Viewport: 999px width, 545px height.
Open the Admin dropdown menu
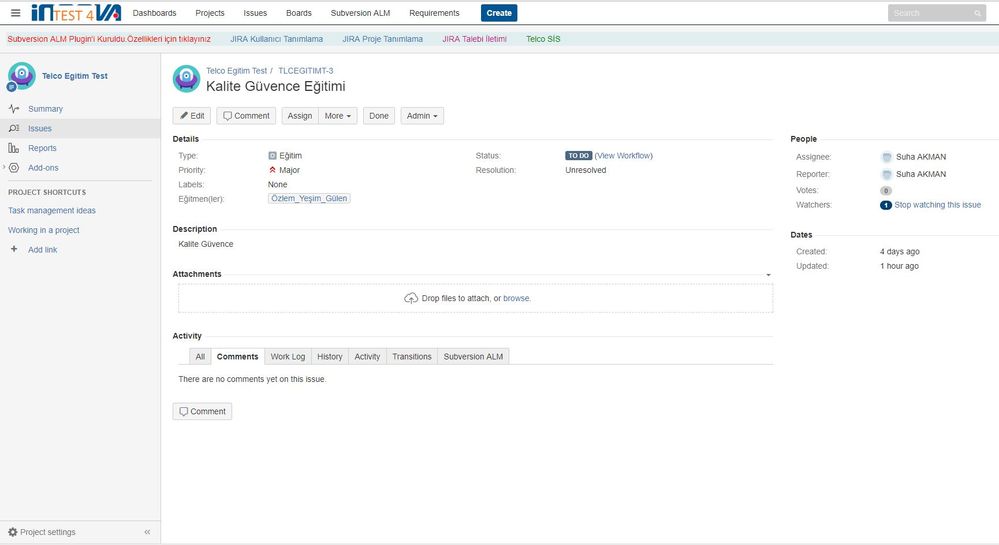coord(422,116)
